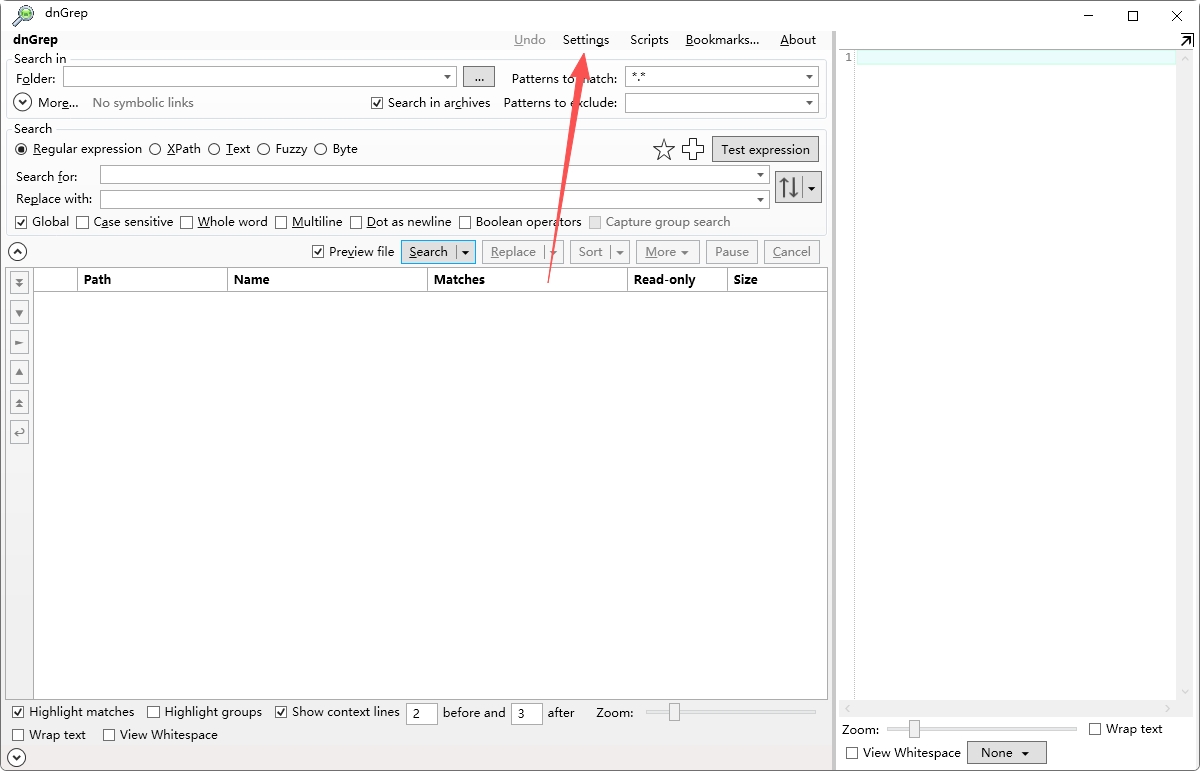Click the swap search/replace arrows icon

coord(789,187)
